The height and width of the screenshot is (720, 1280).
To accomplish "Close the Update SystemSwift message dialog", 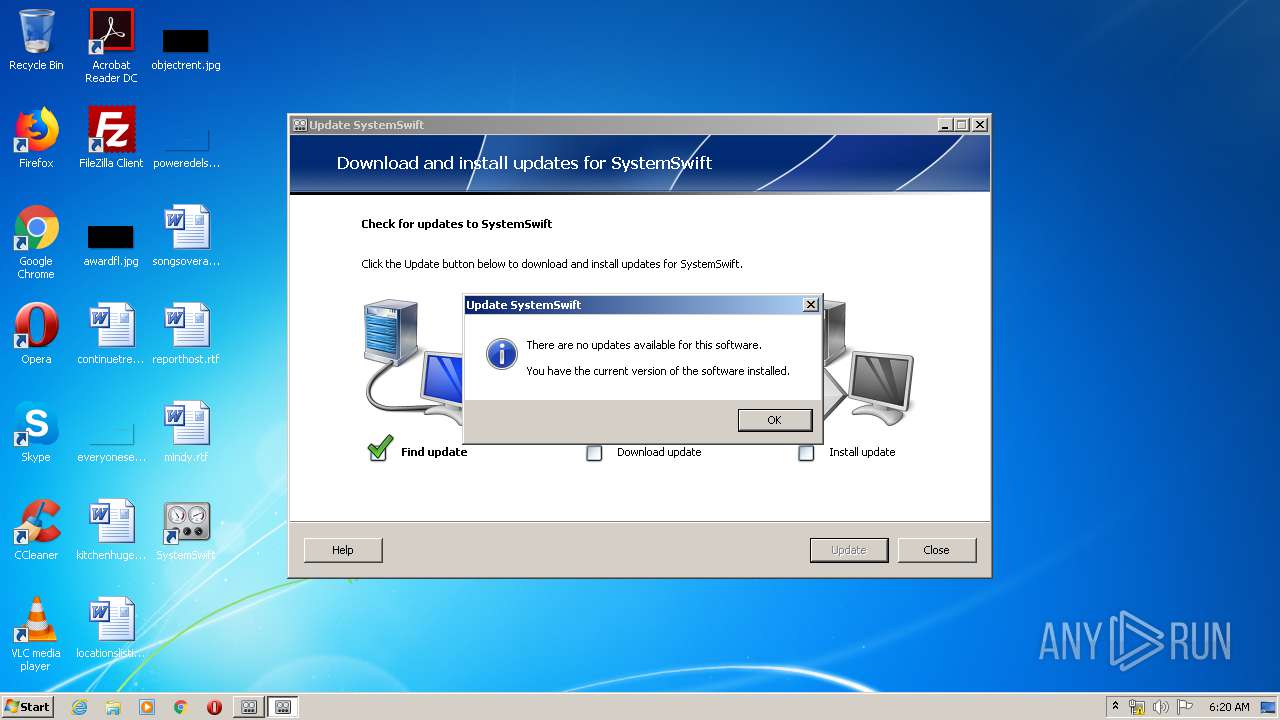I will tap(811, 305).
